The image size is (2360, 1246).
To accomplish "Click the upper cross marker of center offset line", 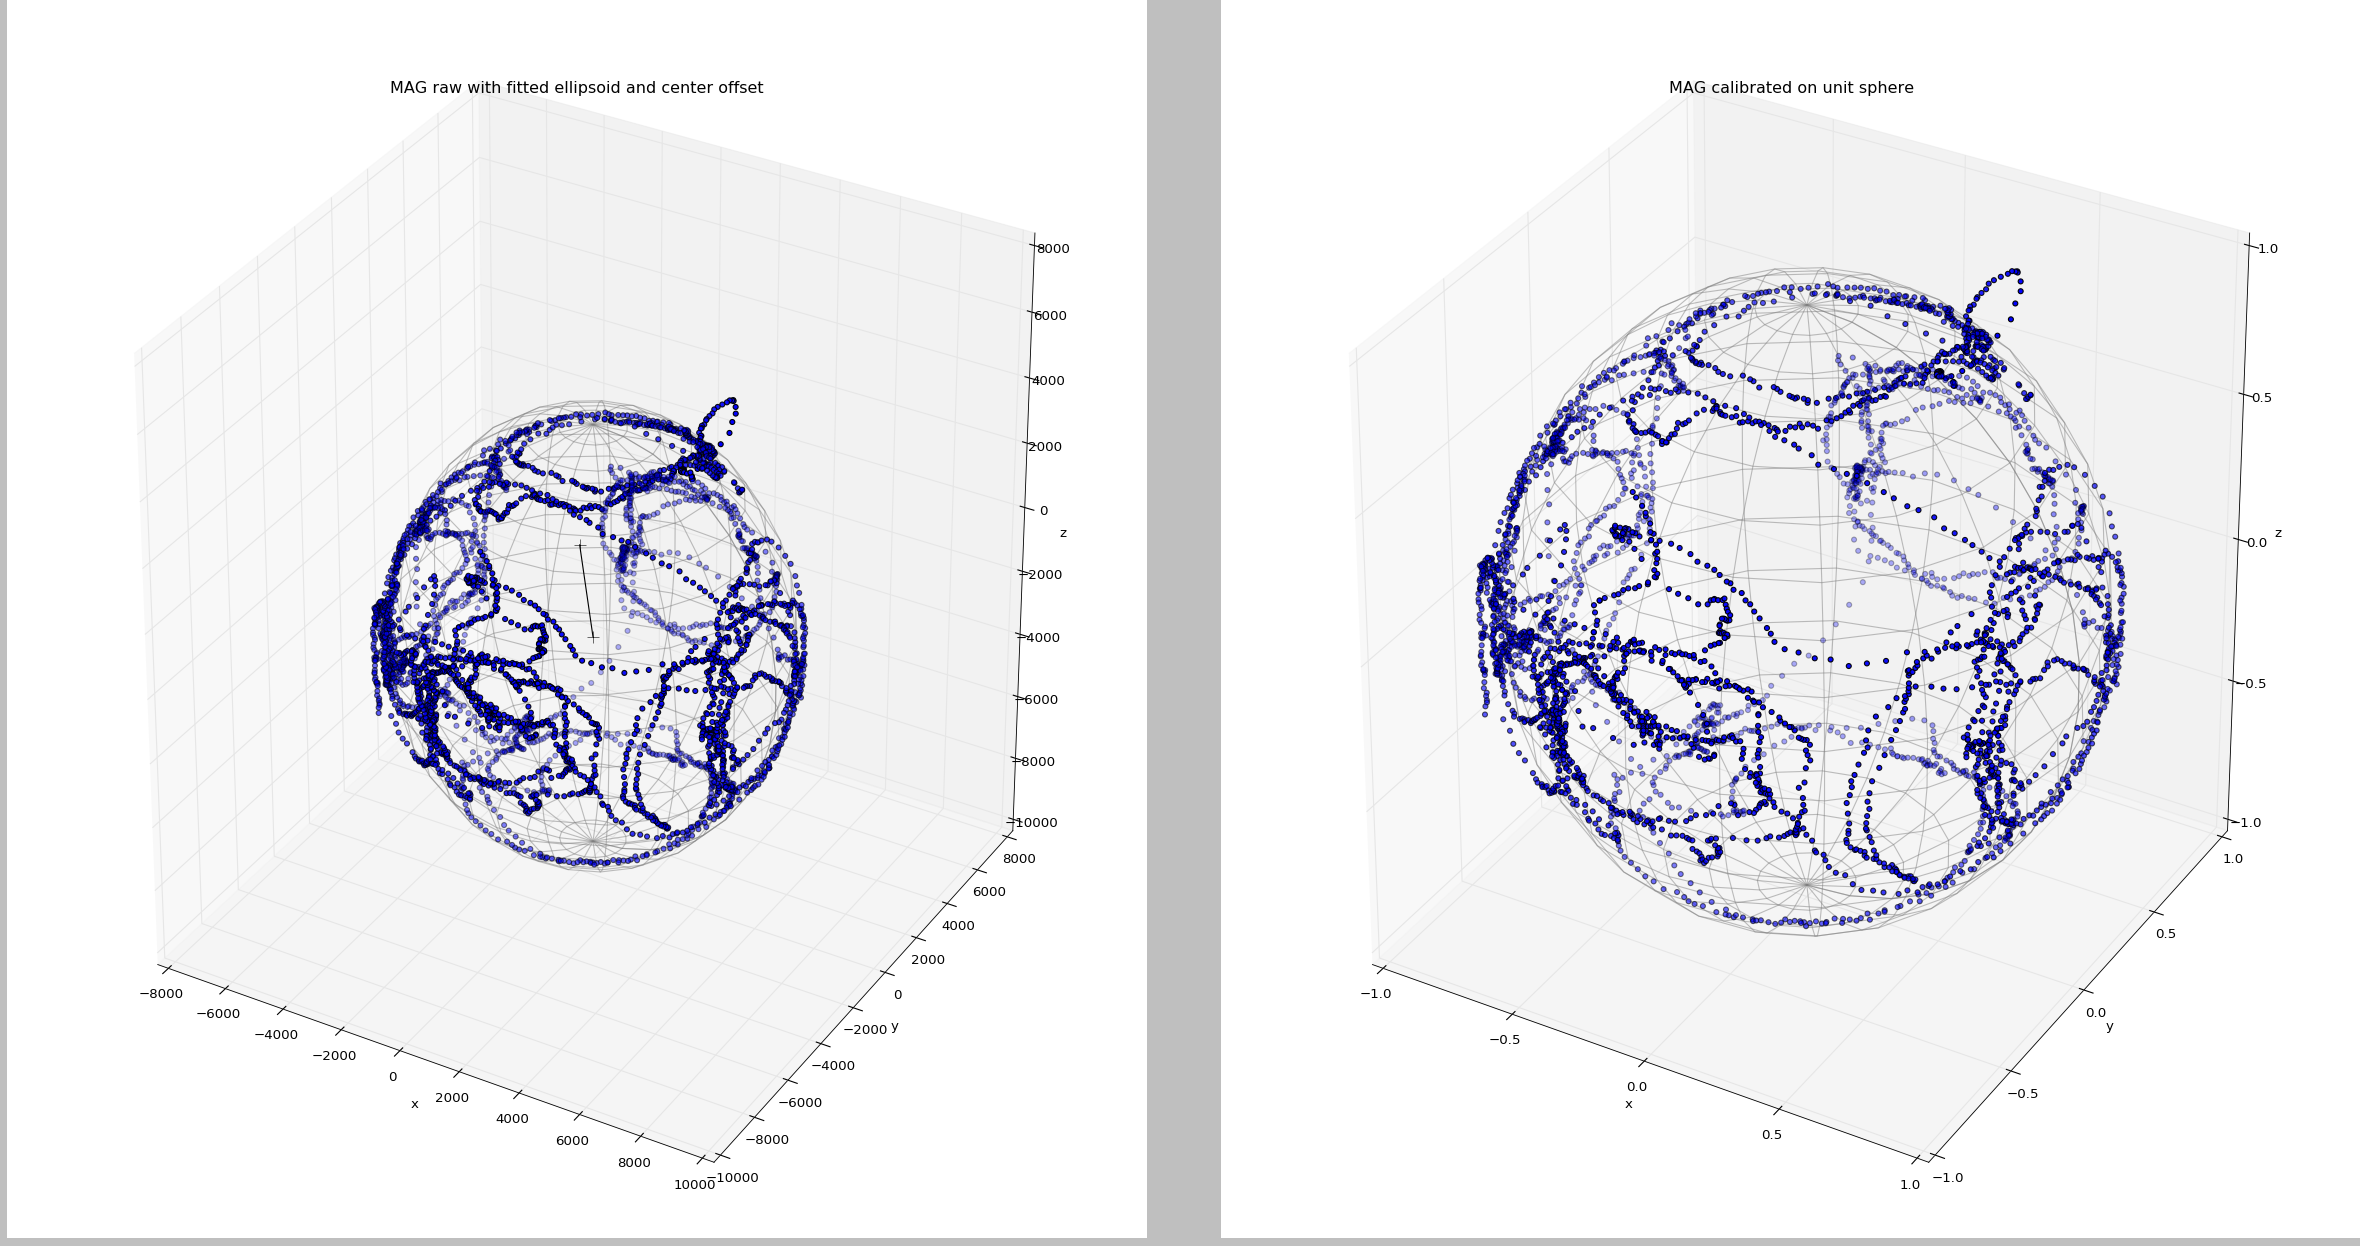I will 579,545.
